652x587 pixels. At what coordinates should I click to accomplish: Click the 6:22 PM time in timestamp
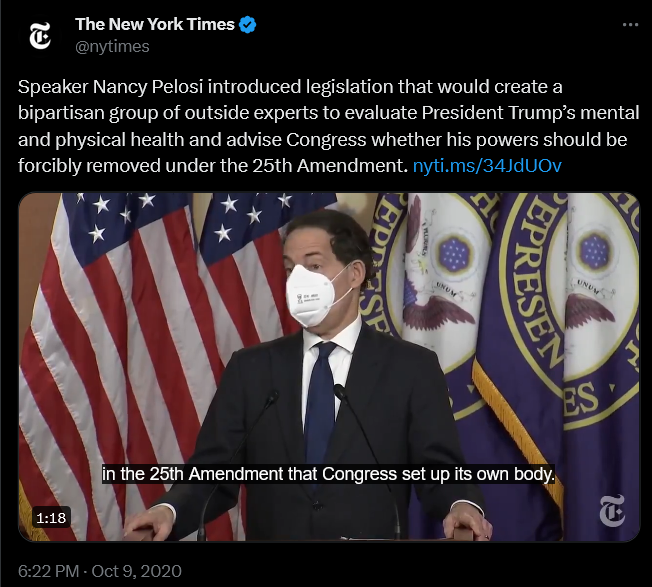click(48, 571)
